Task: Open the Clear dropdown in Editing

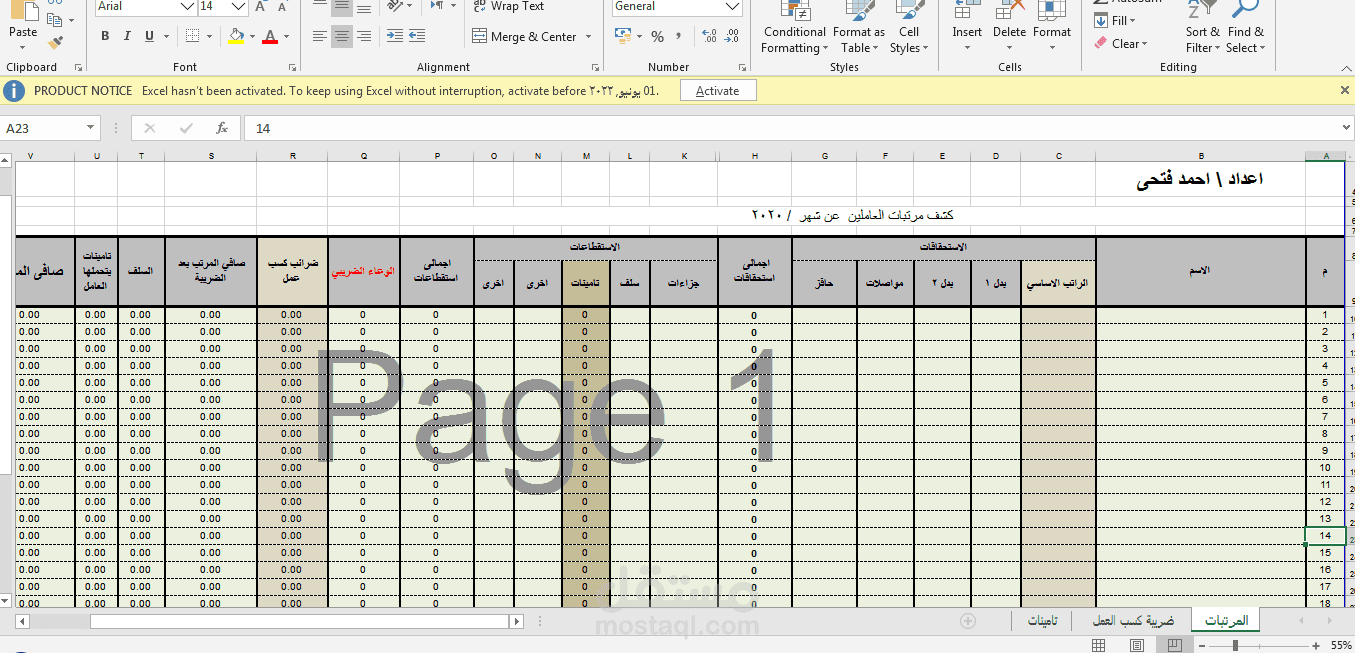Action: [1121, 44]
